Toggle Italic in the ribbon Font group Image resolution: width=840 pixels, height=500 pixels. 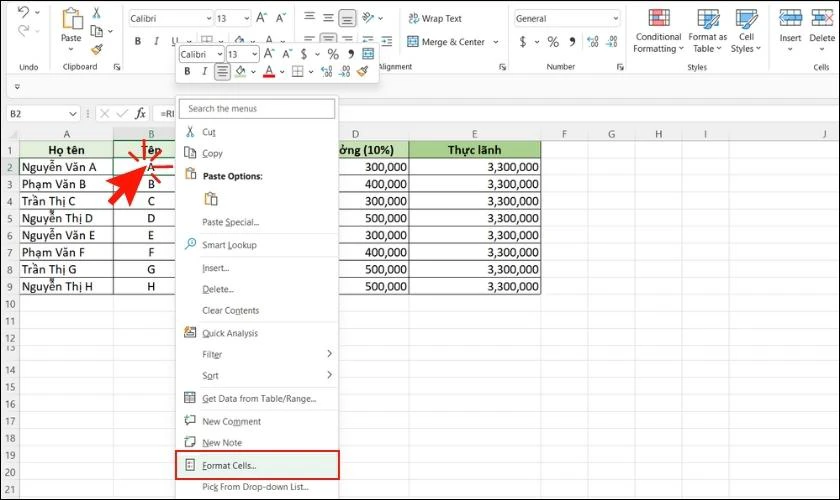(x=156, y=41)
